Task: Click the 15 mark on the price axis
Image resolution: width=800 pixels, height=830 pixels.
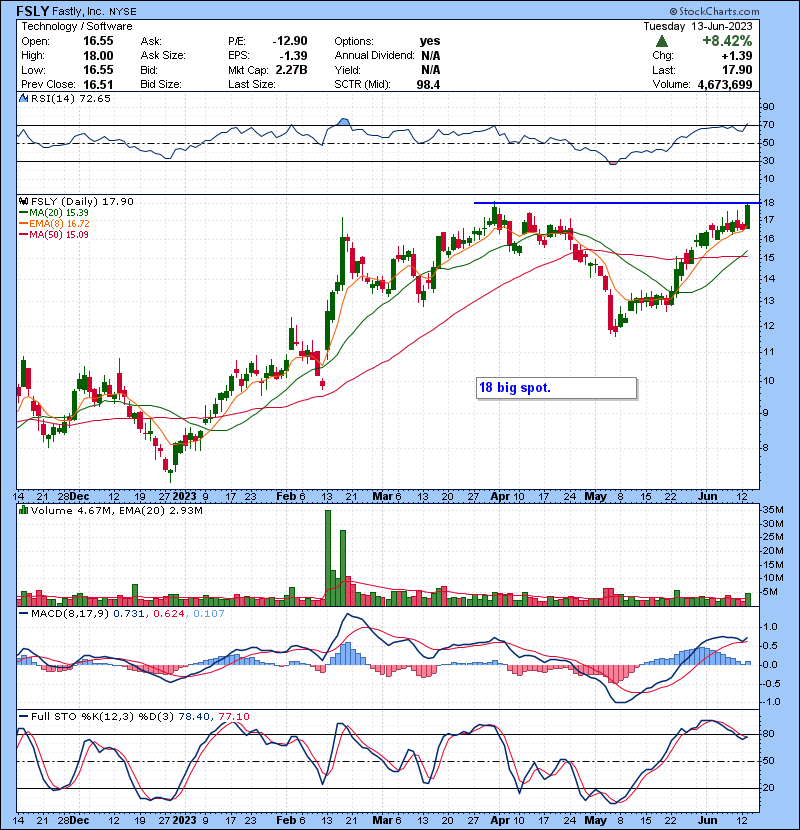Action: (769, 258)
